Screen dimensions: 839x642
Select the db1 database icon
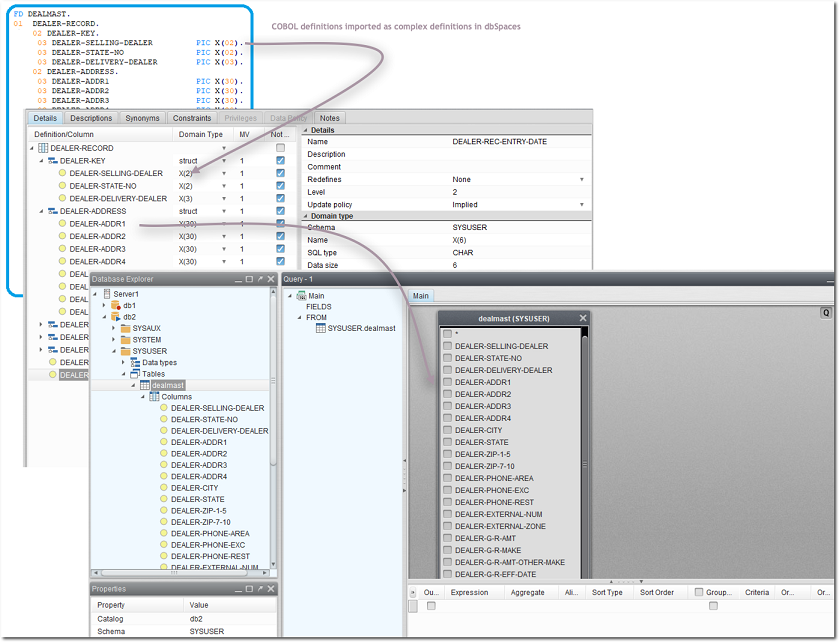click(x=115, y=305)
